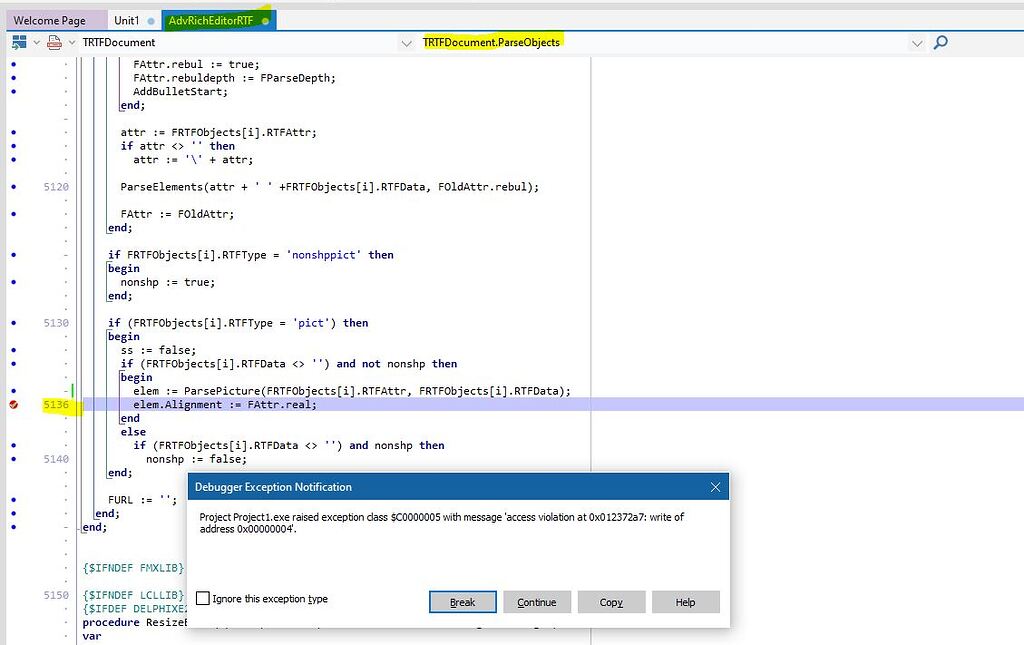Click line number 5140 in the gutter
This screenshot has height=645, width=1024.
[56, 459]
